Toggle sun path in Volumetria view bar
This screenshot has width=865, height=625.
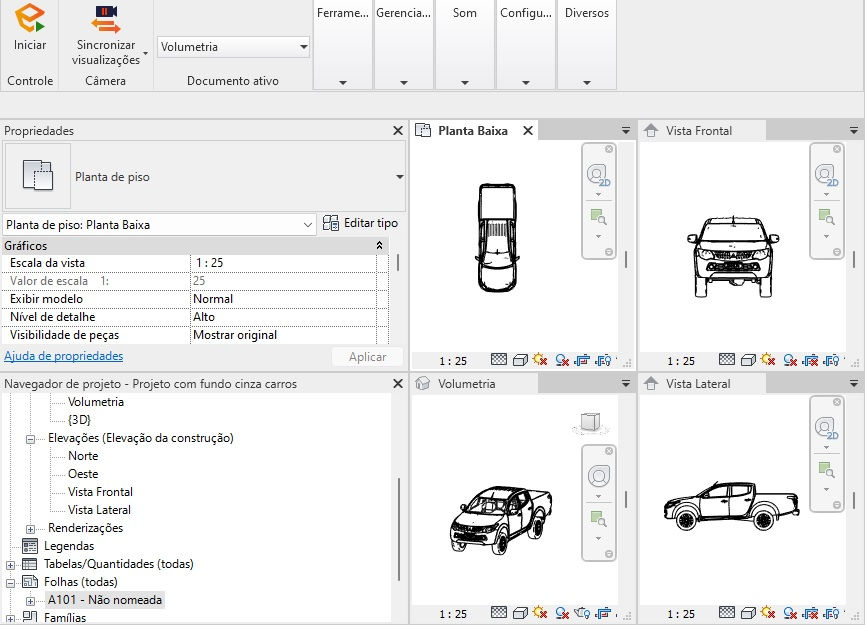click(540, 612)
